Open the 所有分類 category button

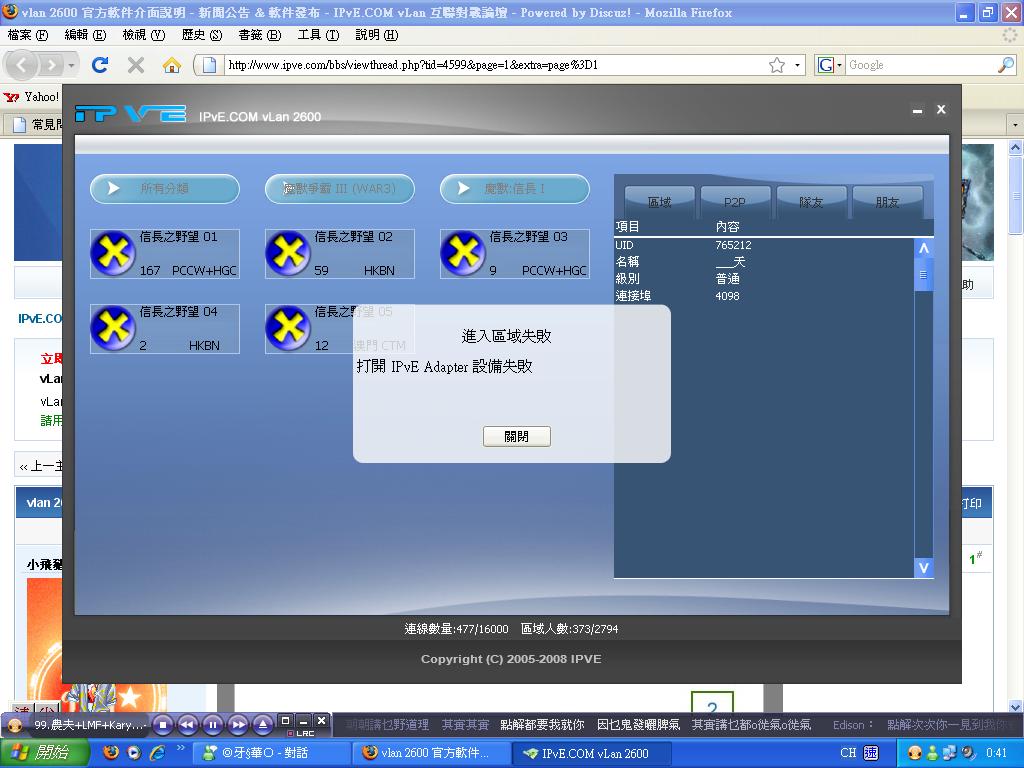(165, 189)
